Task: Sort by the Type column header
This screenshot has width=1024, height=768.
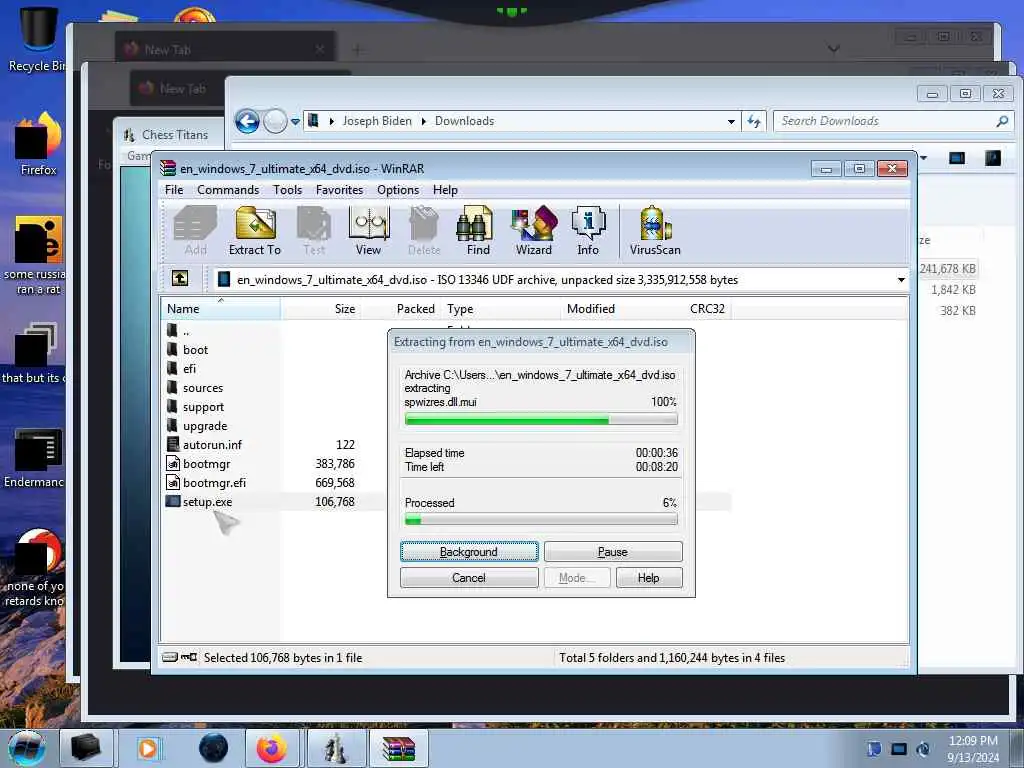Action: click(x=501, y=309)
